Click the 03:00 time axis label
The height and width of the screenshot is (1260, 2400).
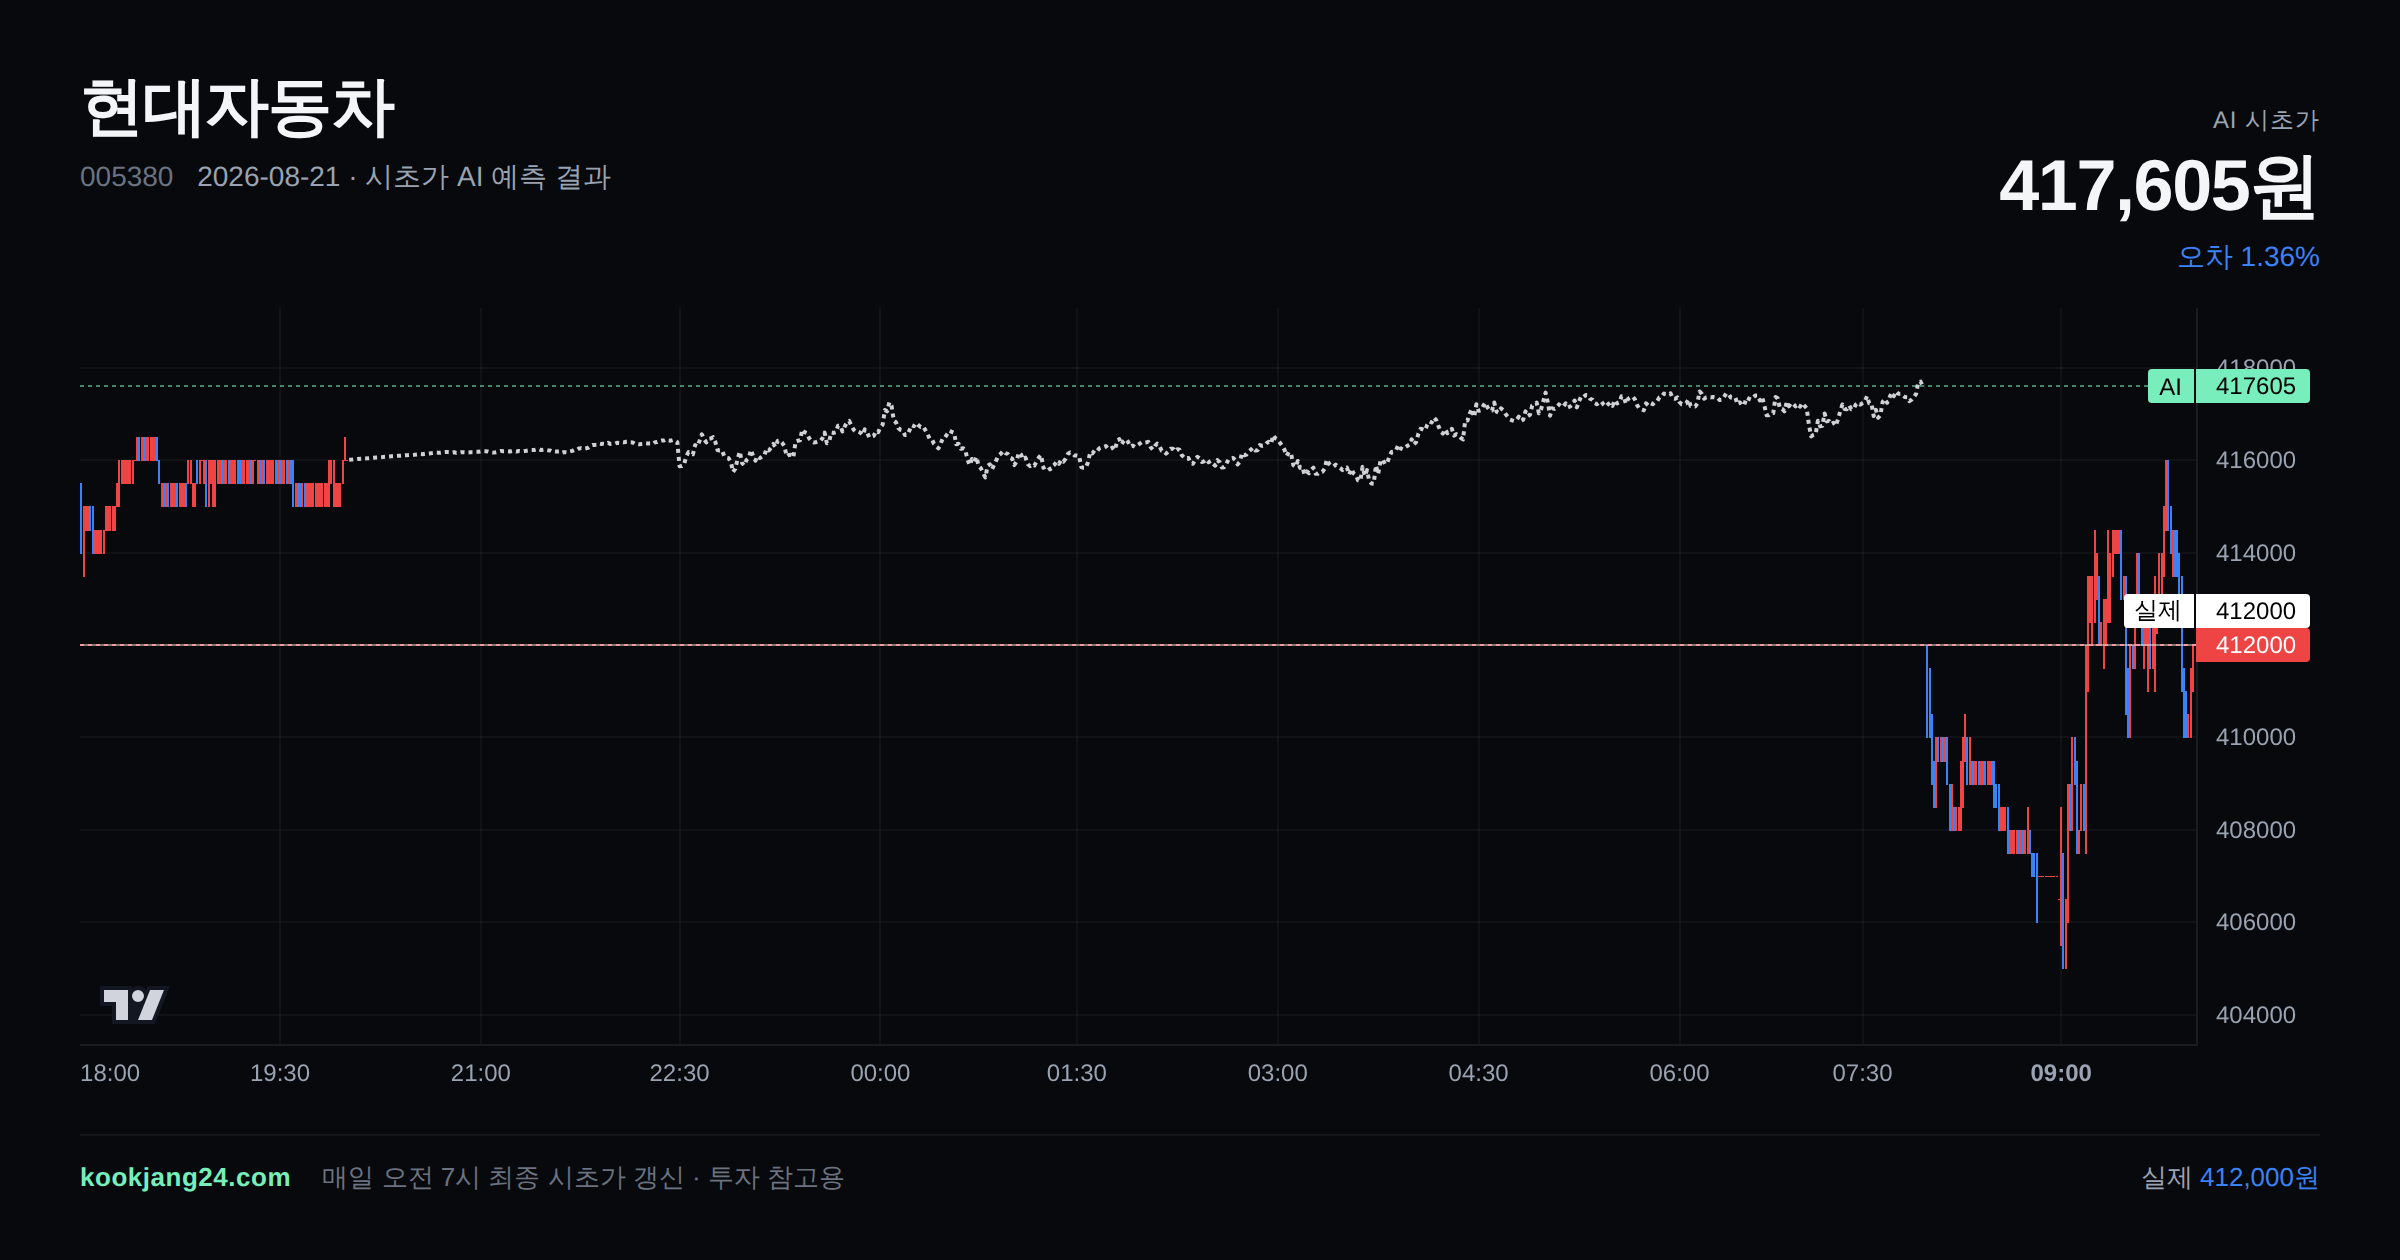coord(1278,1073)
